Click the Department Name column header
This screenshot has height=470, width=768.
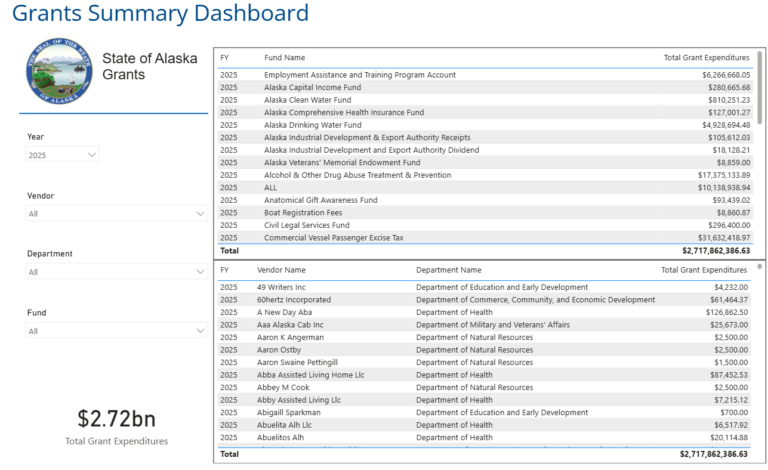[x=449, y=270]
